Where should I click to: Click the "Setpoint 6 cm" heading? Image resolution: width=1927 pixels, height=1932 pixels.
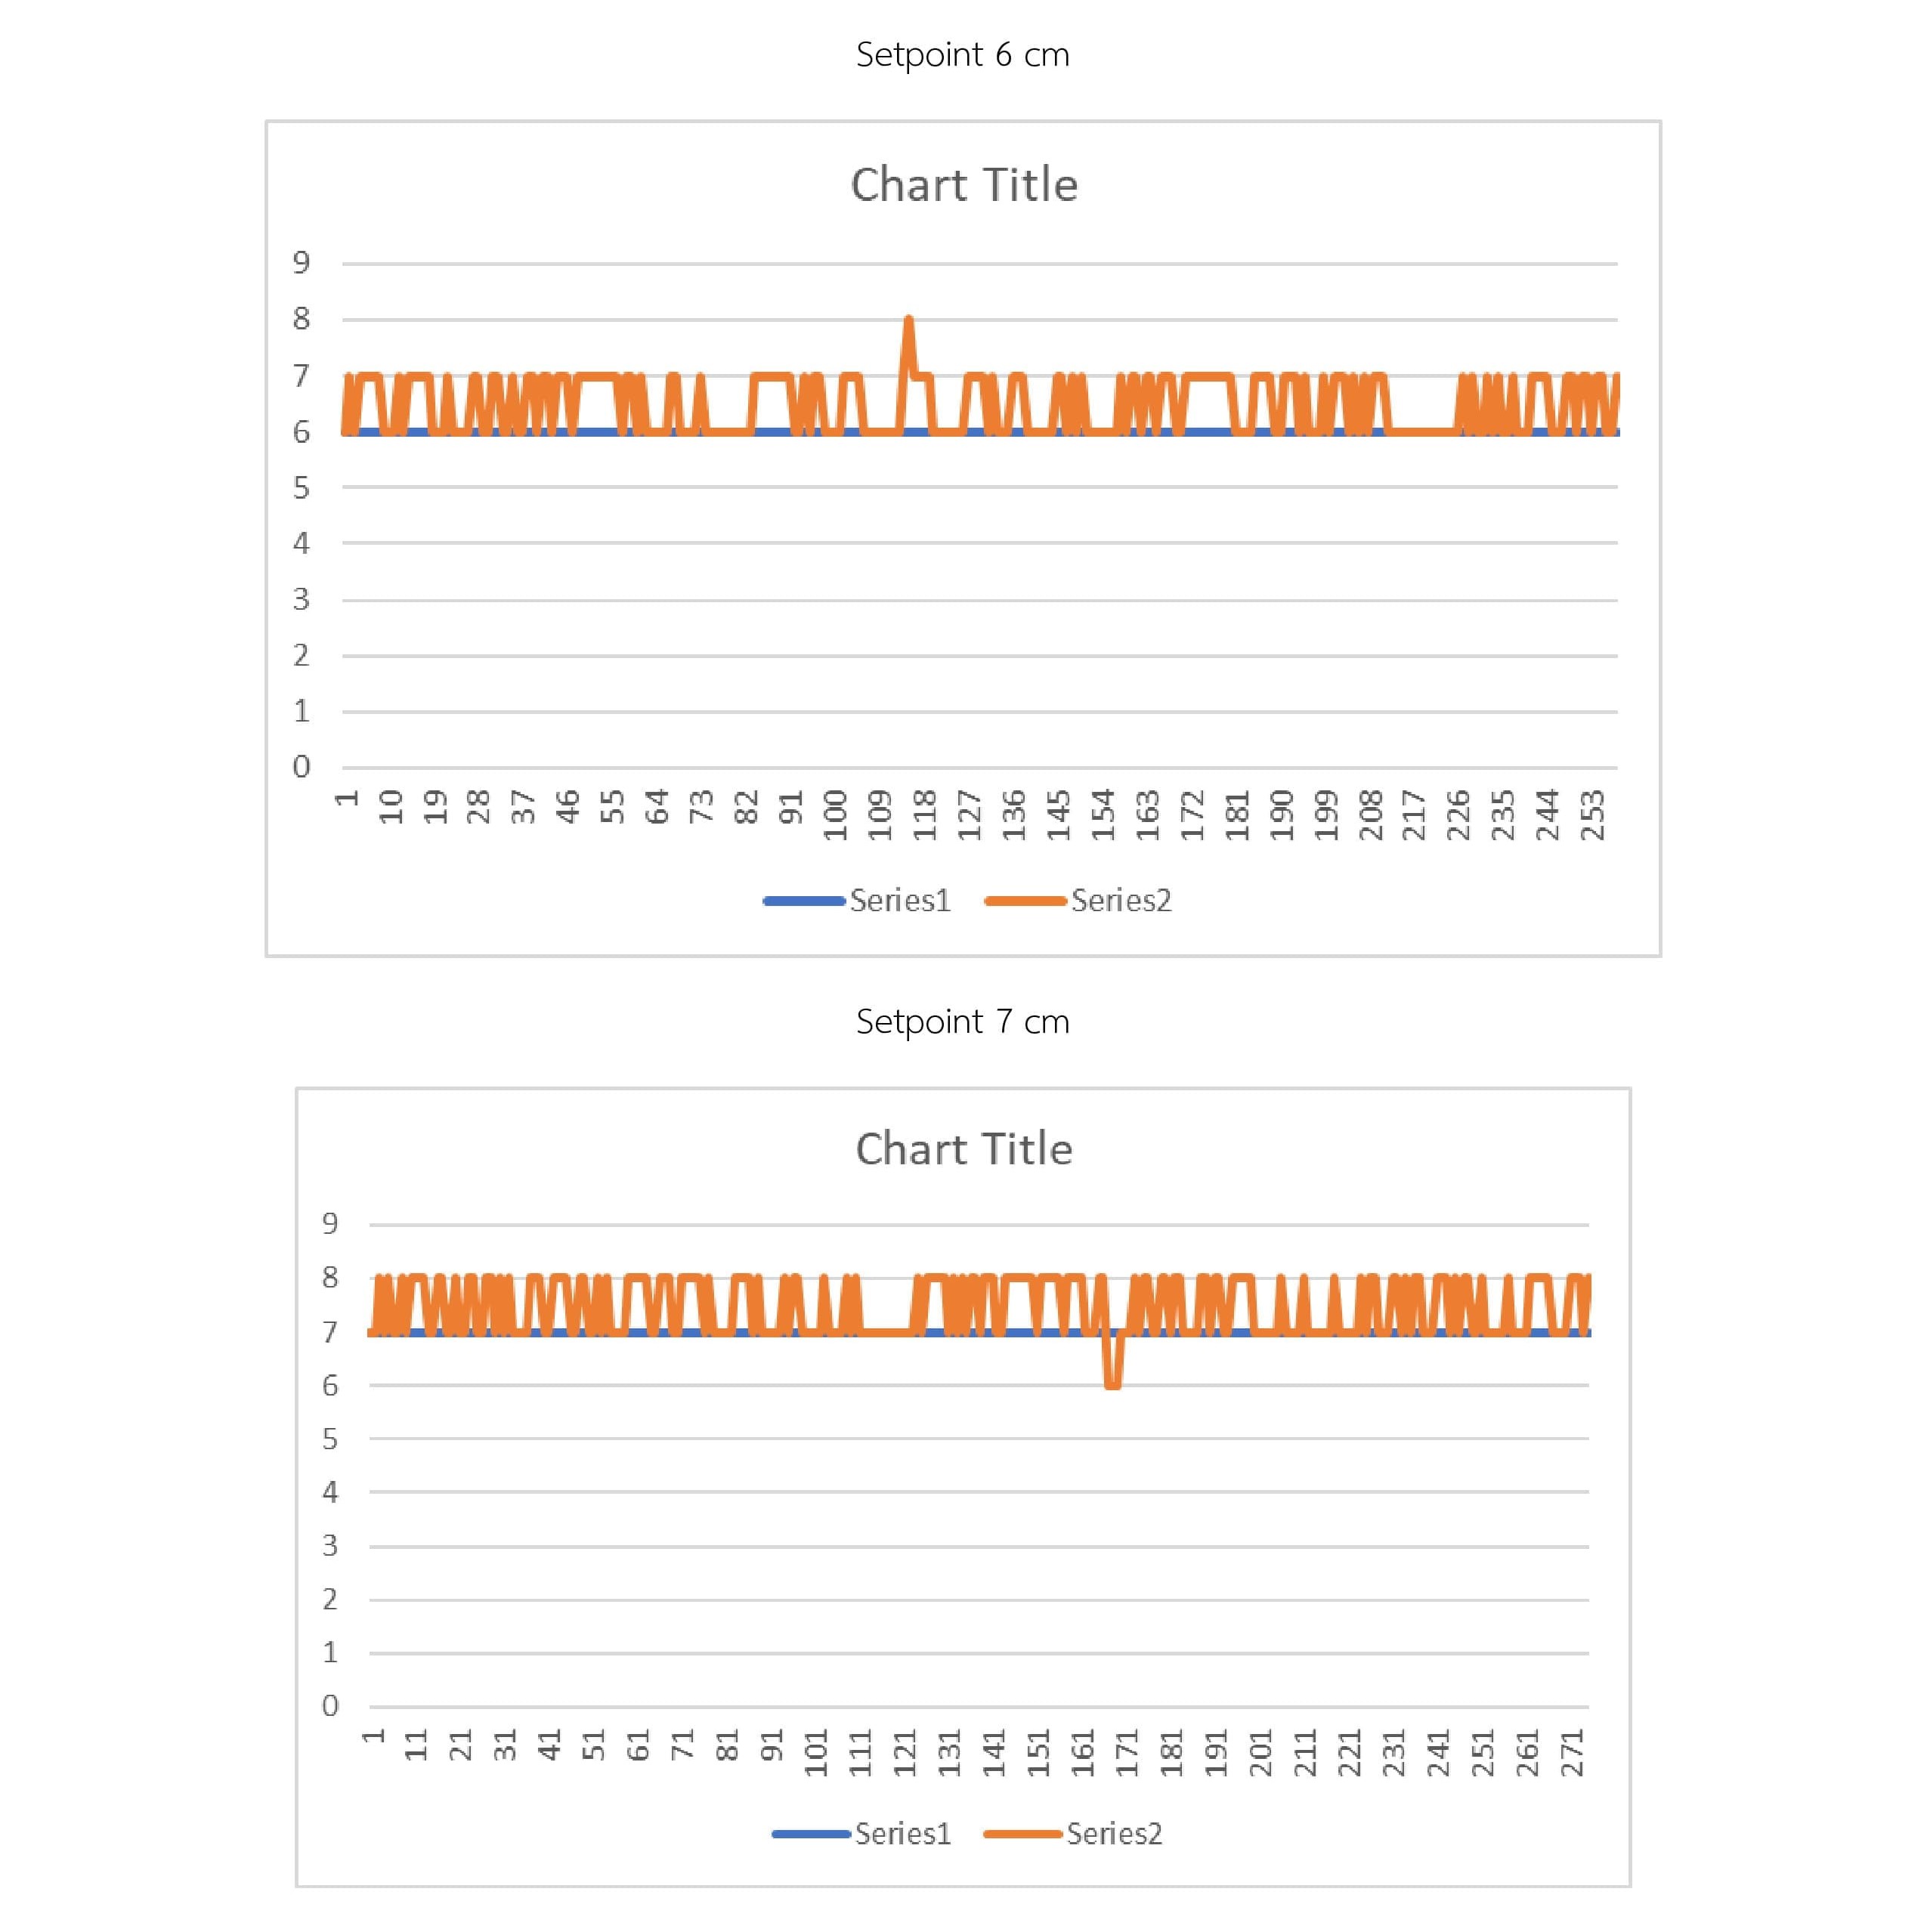[963, 54]
